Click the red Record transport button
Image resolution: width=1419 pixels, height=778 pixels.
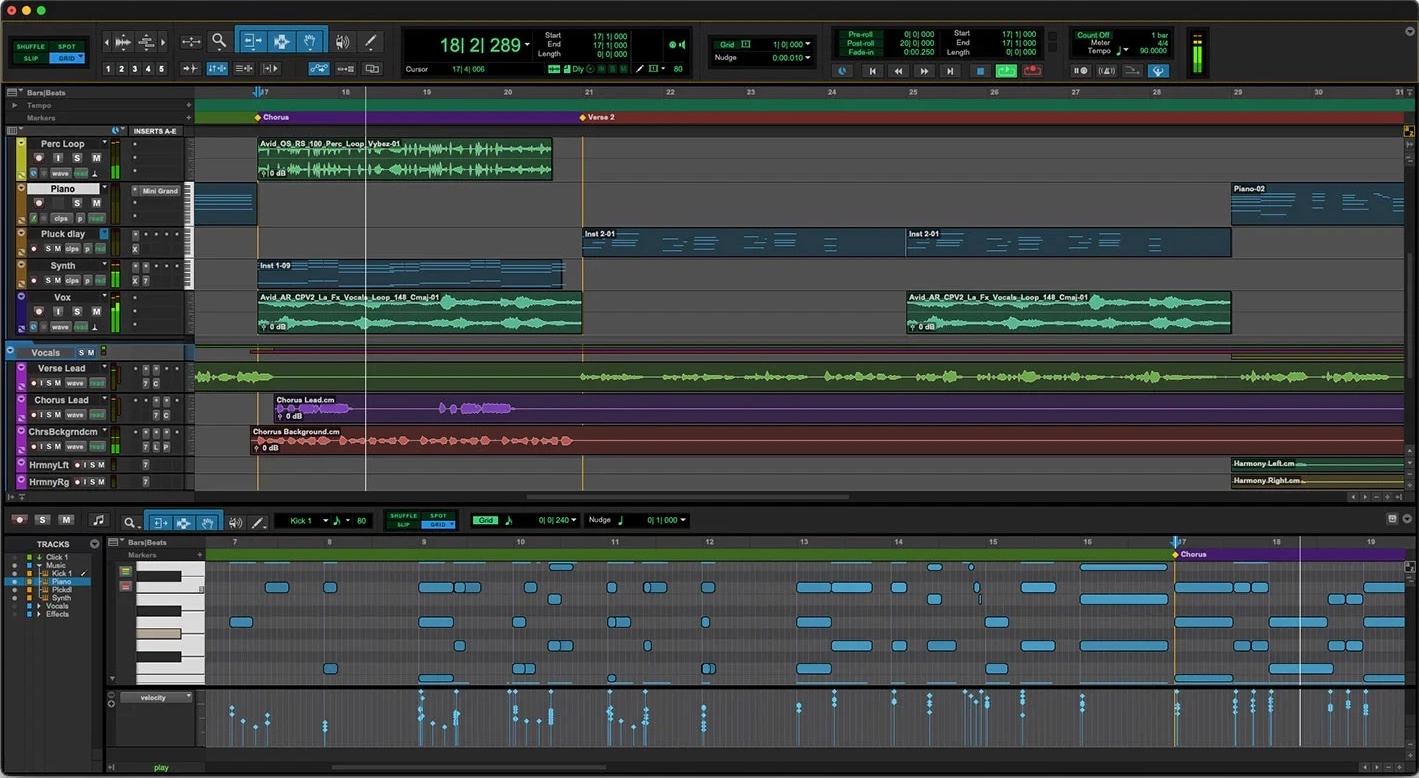[1032, 71]
